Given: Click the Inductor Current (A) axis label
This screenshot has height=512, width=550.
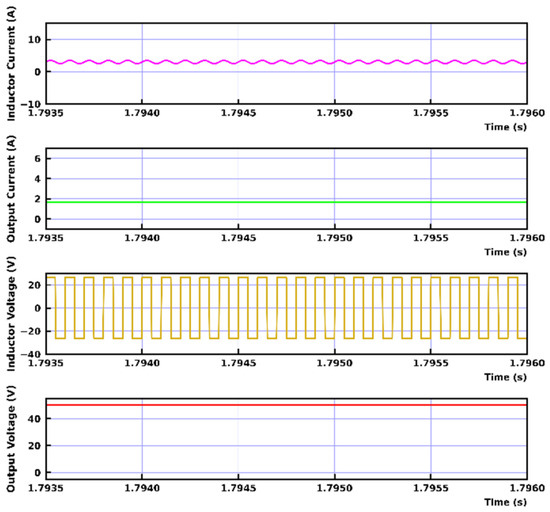Looking at the screenshot, I should [x=11, y=64].
